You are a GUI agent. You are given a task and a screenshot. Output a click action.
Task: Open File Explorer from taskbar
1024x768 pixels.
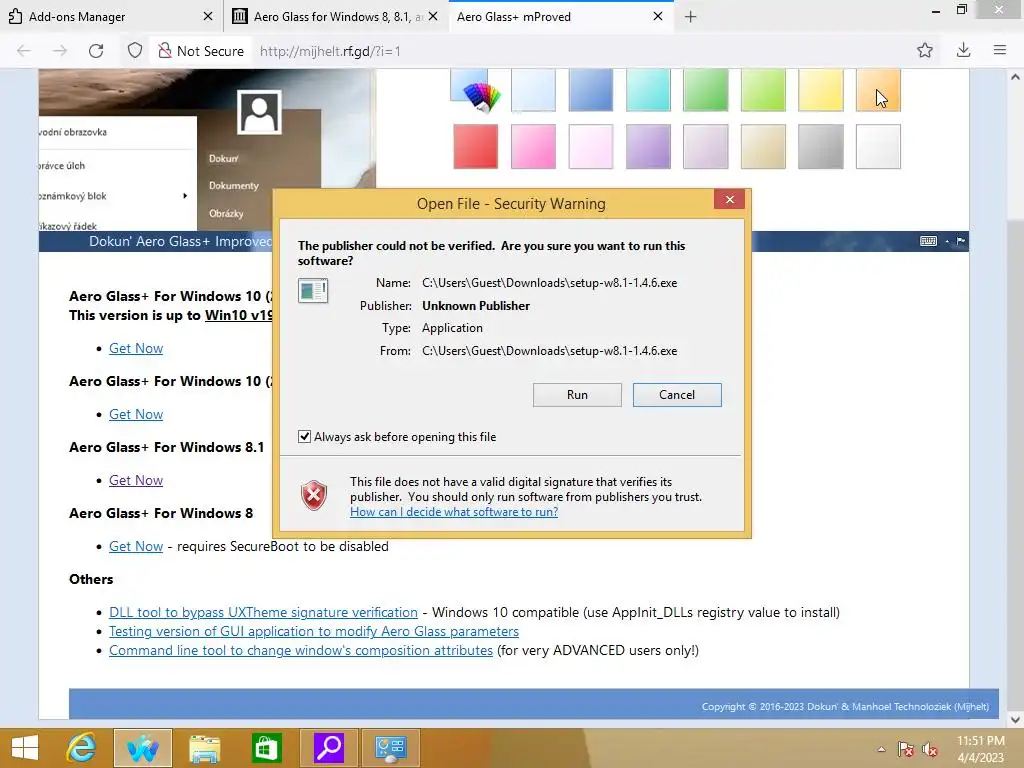pos(204,748)
